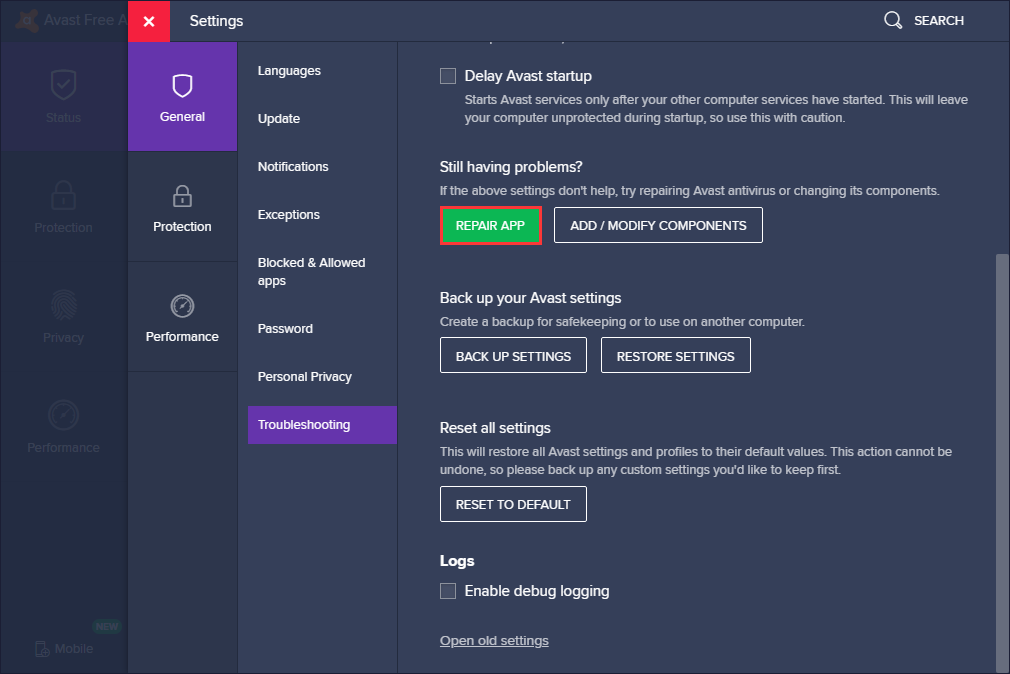
Task: Click the settings page vertical scrollbar
Action: point(1002,463)
